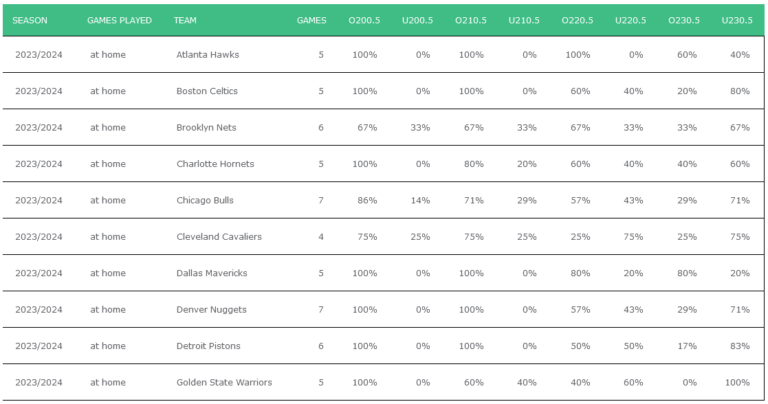This screenshot has width=768, height=404.
Task: Click on Charlotte Hornets team name
Action: [215, 164]
